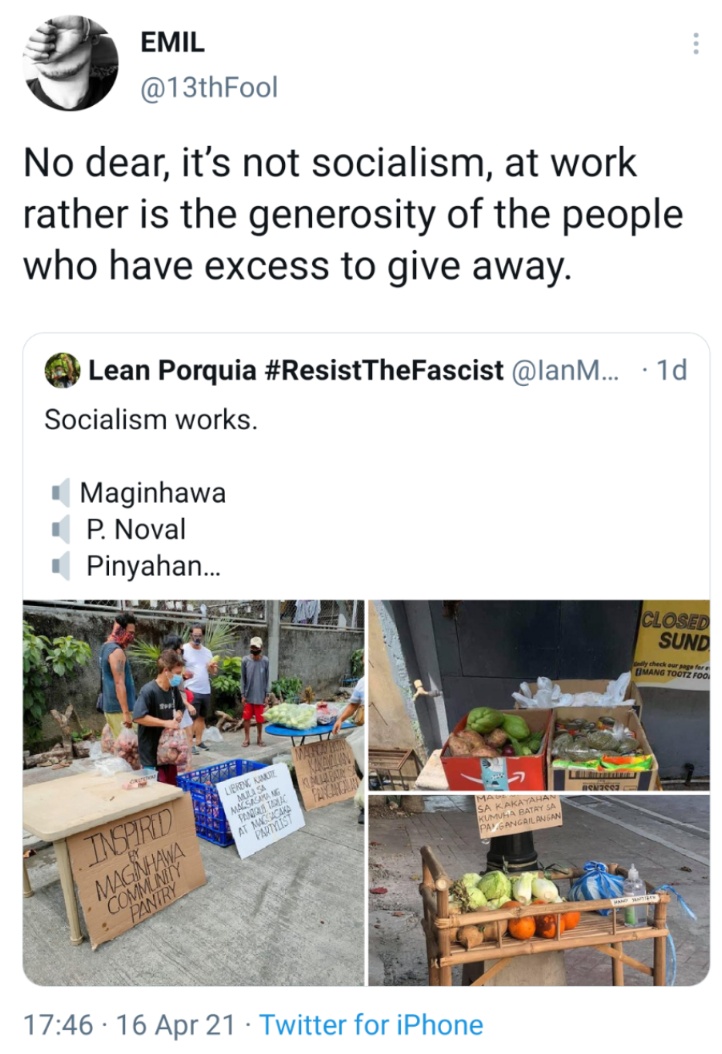Click the speaker emoji beside P. Noval
722x1054 pixels.
pyautogui.click(x=61, y=529)
